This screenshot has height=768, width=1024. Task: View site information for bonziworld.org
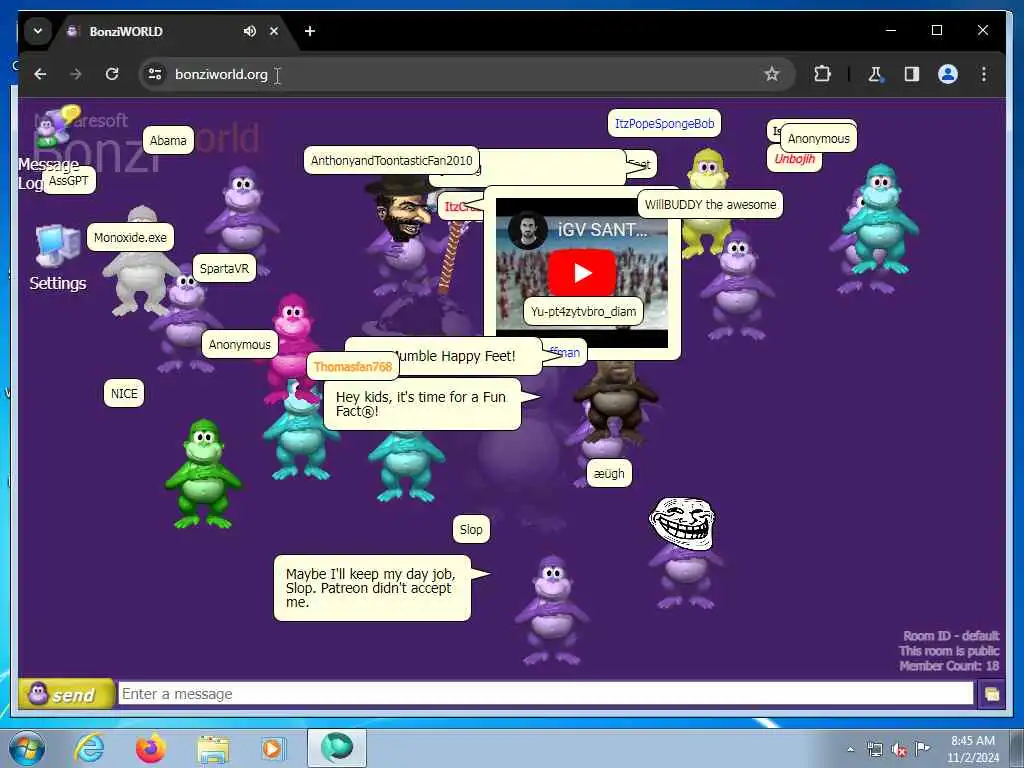155,74
